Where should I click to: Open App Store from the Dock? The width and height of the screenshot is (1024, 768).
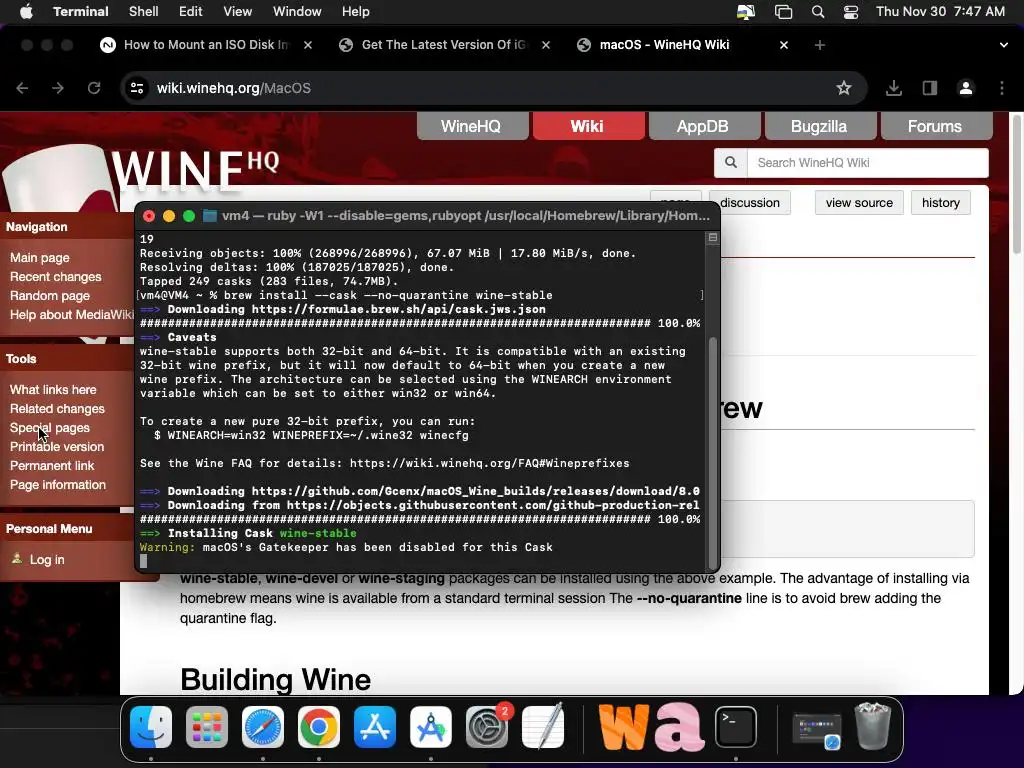pyautogui.click(x=375, y=727)
